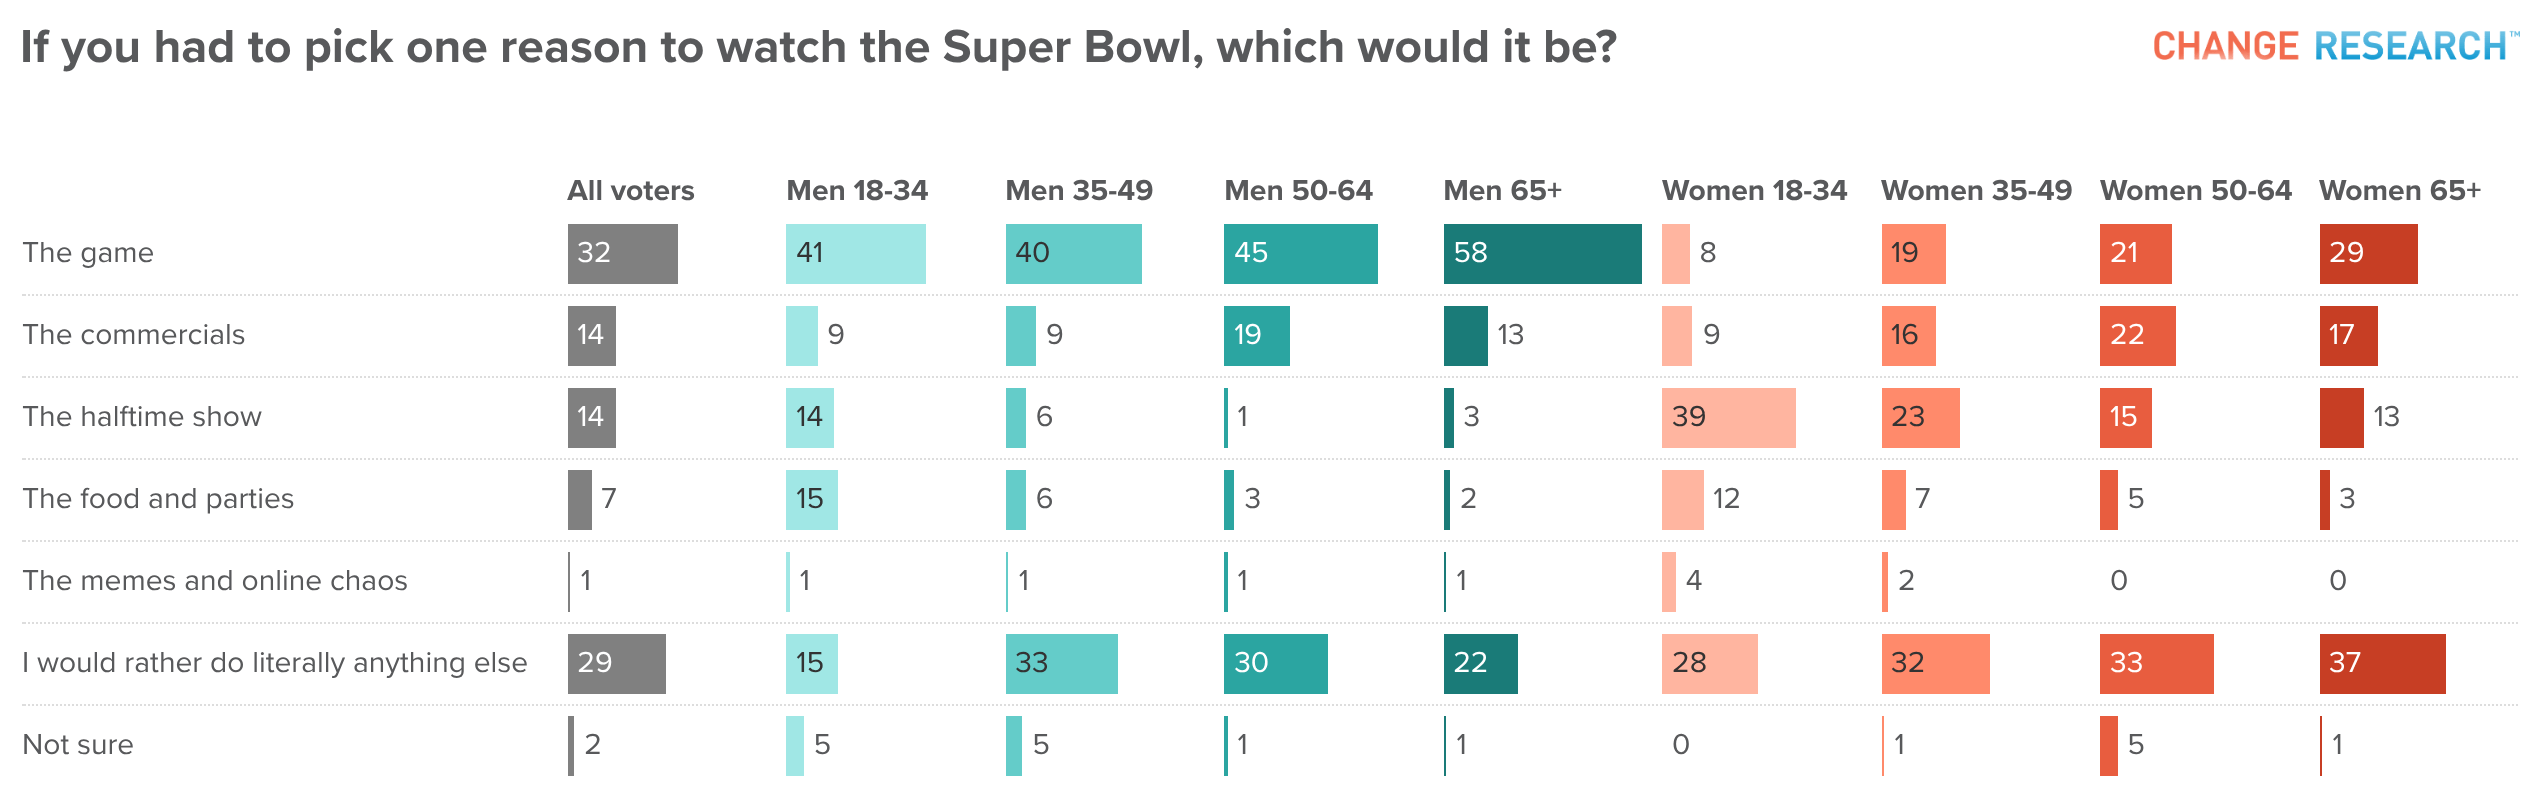This screenshot has height=796, width=2540.
Task: Click the Women 18-34 halftime show bar 39
Action: (x=1729, y=418)
